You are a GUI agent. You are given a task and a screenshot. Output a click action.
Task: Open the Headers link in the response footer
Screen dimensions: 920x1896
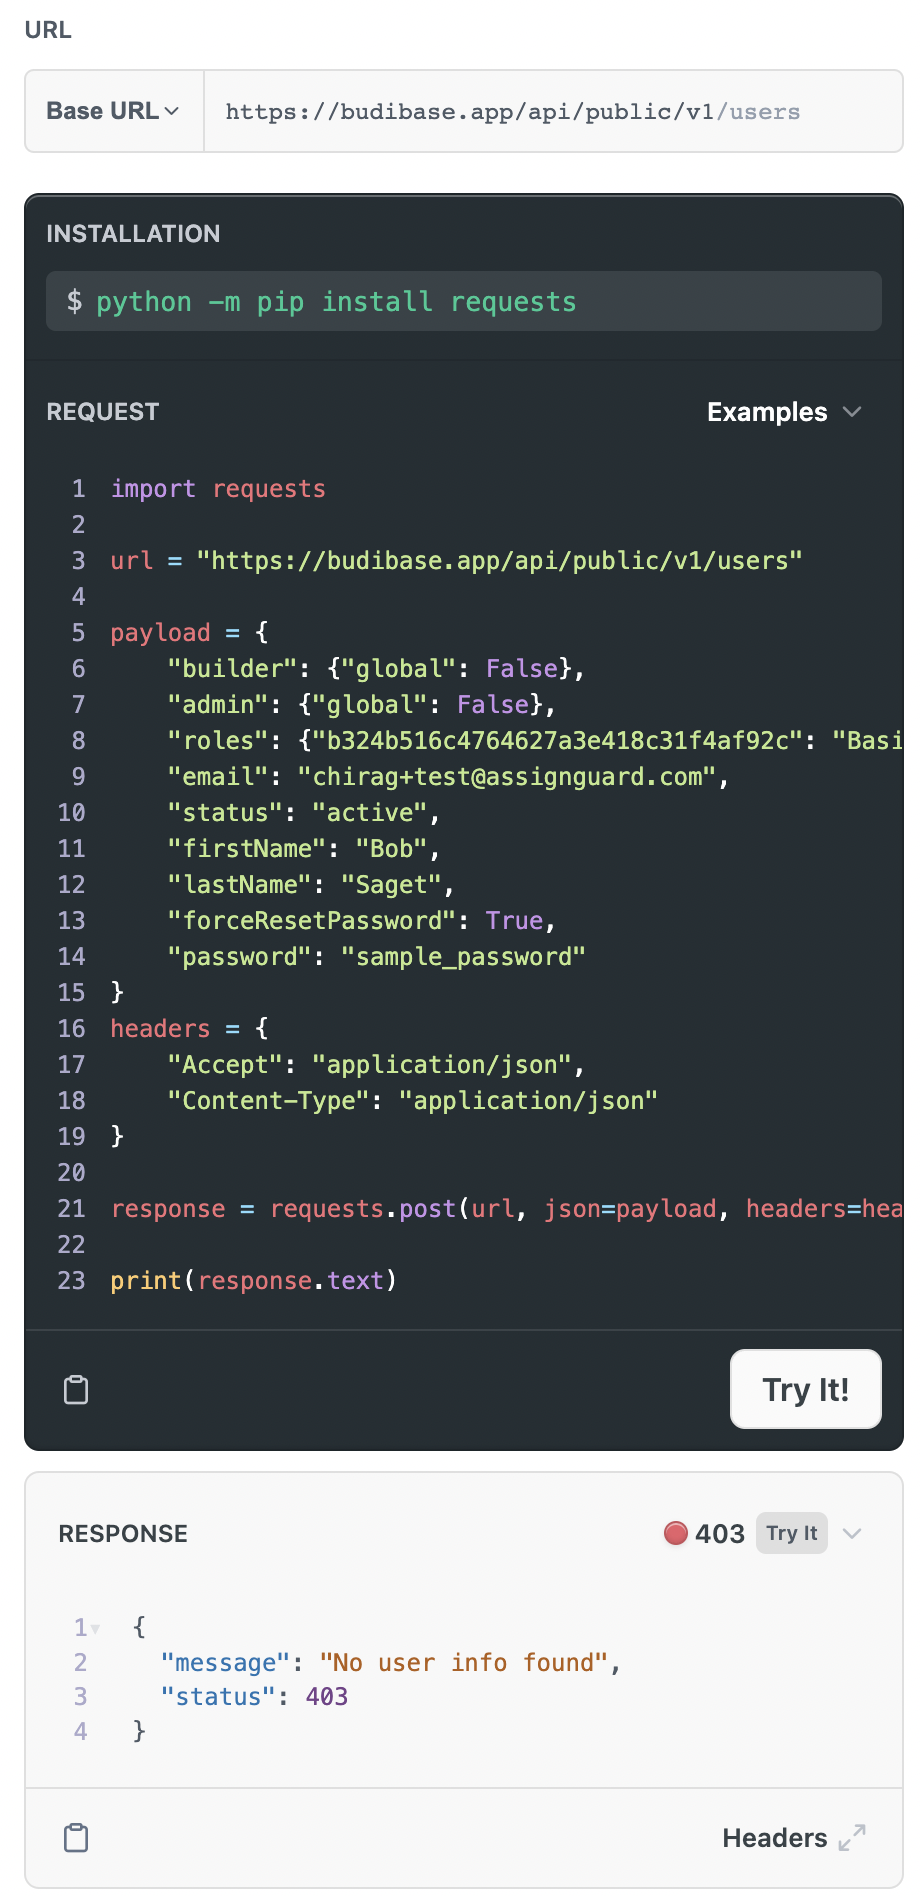775,1838
